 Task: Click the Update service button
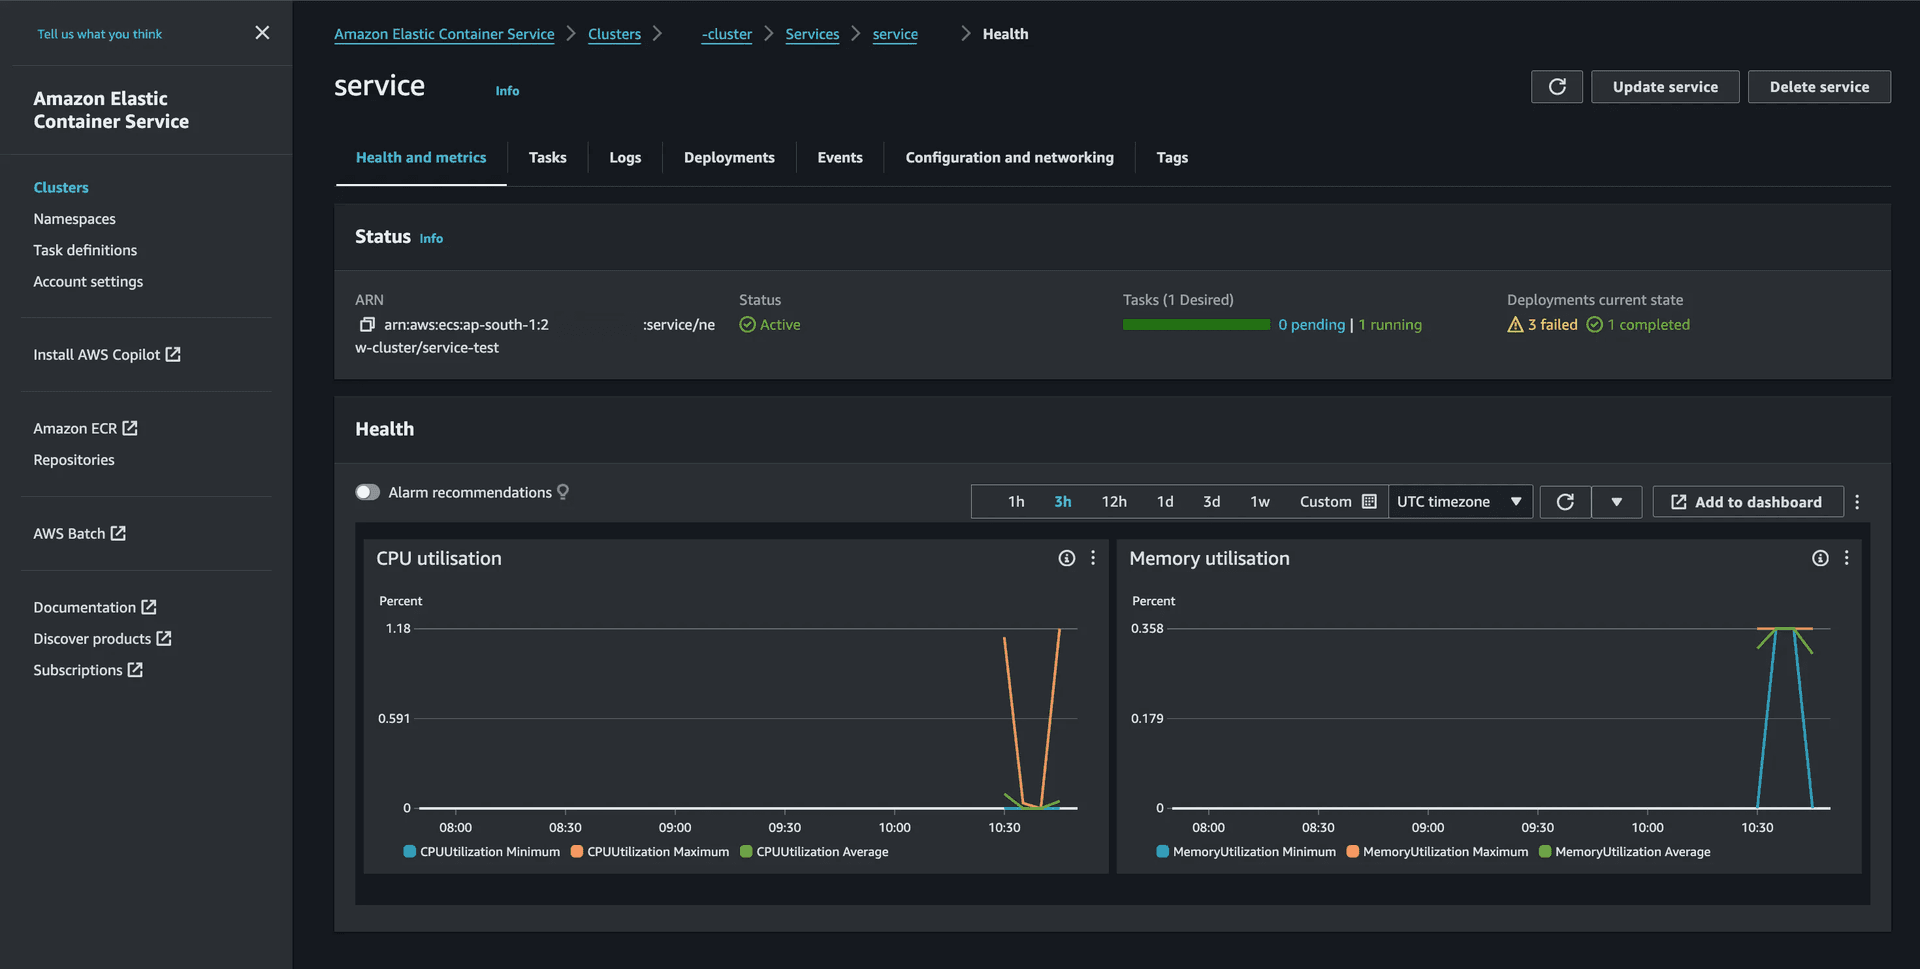pyautogui.click(x=1665, y=87)
